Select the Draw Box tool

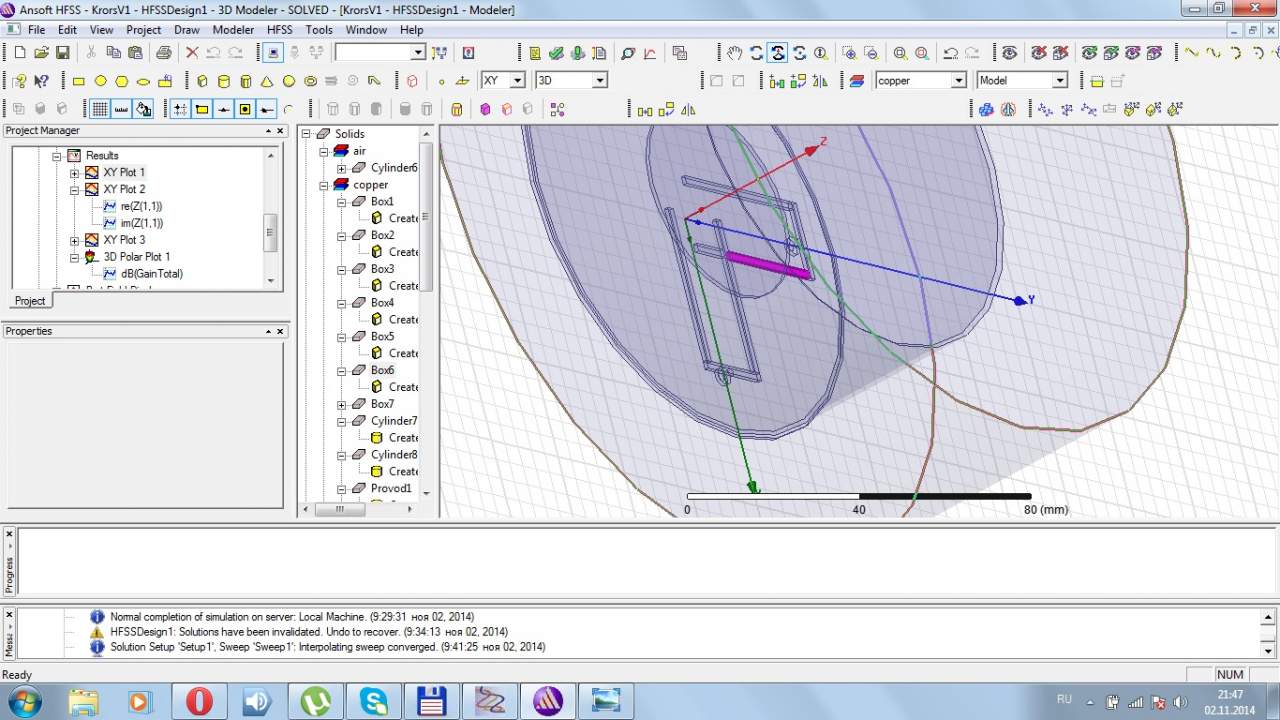[202, 81]
